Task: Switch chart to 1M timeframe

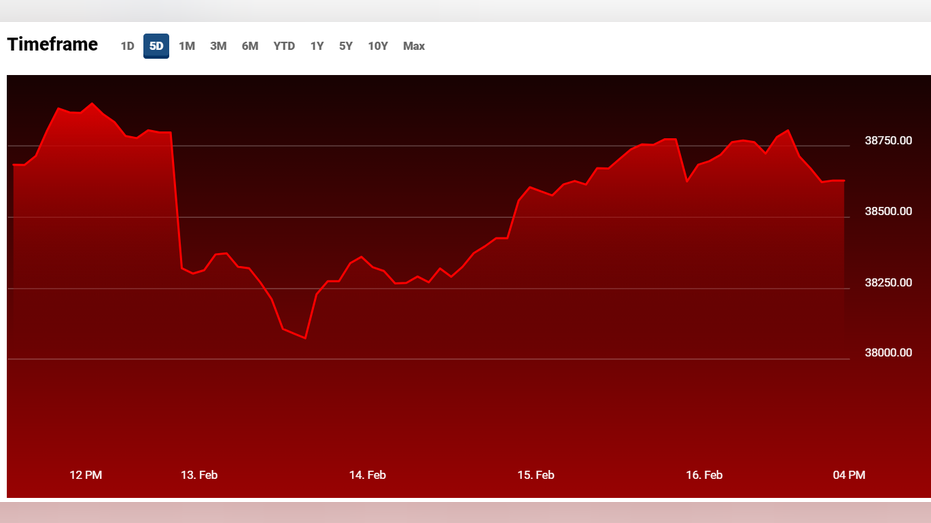Action: pyautogui.click(x=187, y=46)
